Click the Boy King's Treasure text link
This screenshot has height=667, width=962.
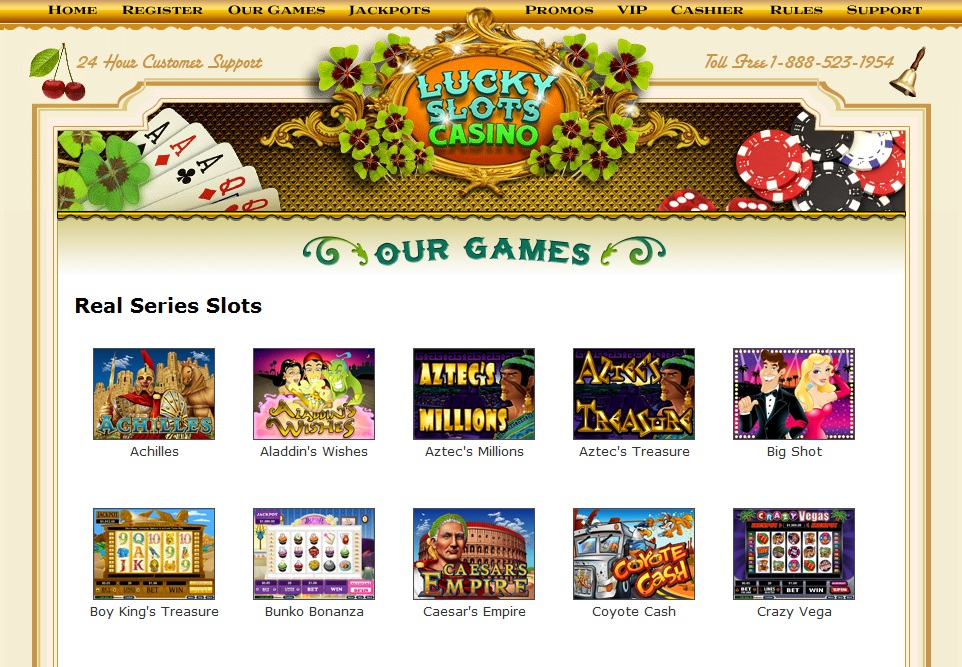[154, 612]
